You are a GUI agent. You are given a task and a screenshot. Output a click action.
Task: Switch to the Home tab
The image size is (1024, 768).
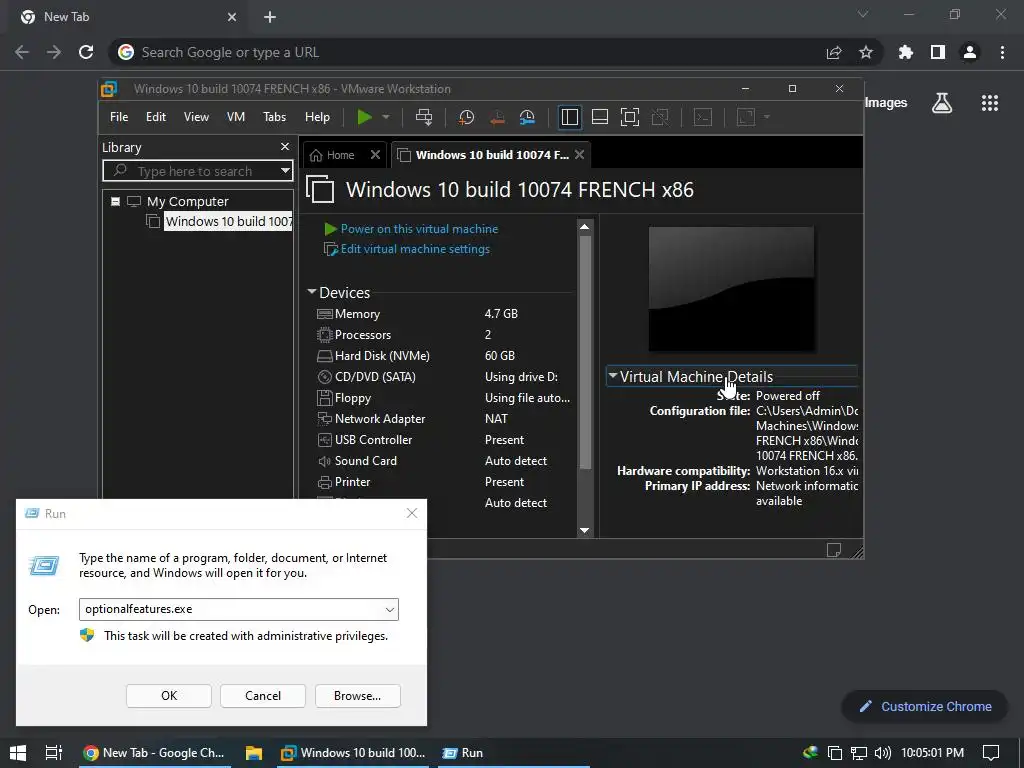(332, 155)
